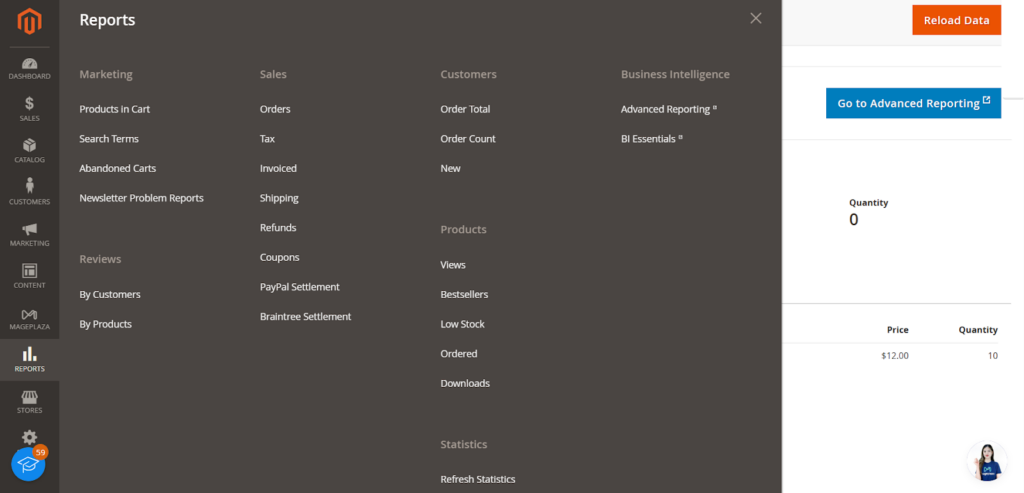The image size is (1024, 493).
Task: Open the Dashboard sidebar icon
Action: point(29,68)
